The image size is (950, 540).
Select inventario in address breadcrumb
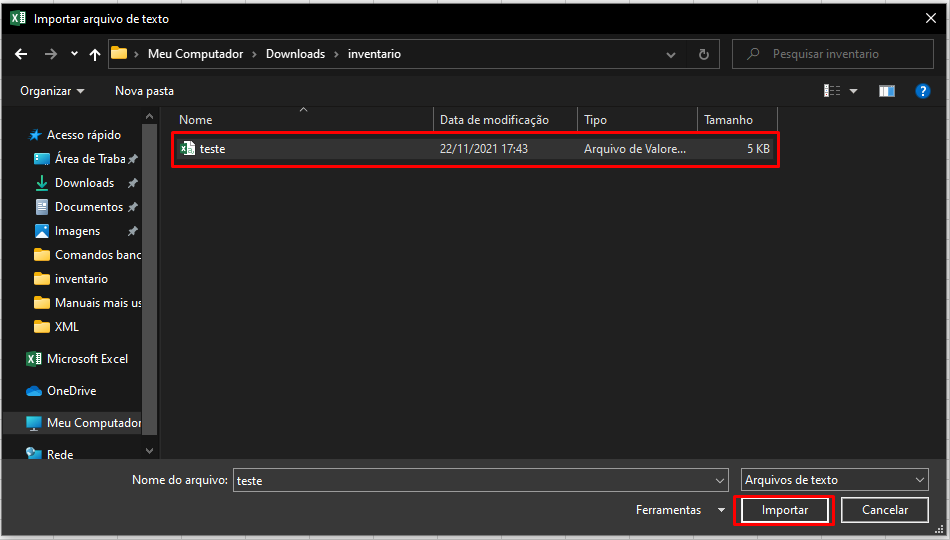coord(374,54)
